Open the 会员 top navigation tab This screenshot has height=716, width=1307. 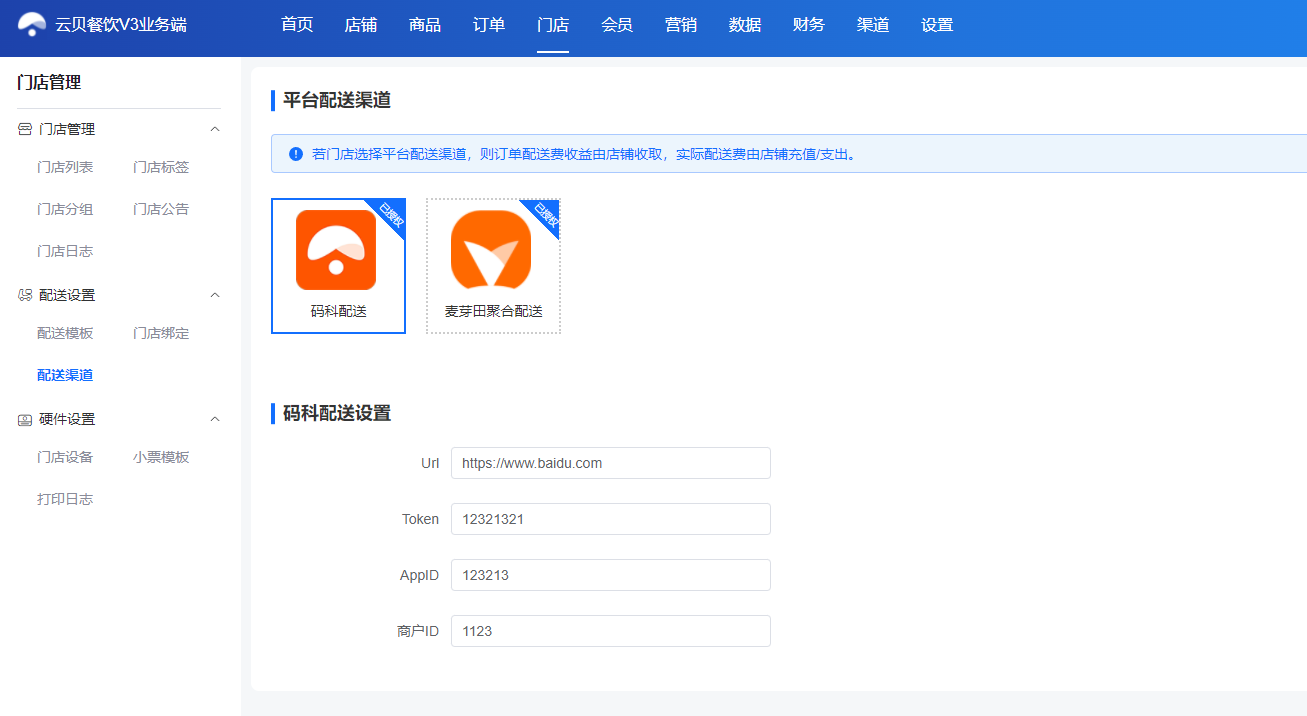[x=617, y=25]
